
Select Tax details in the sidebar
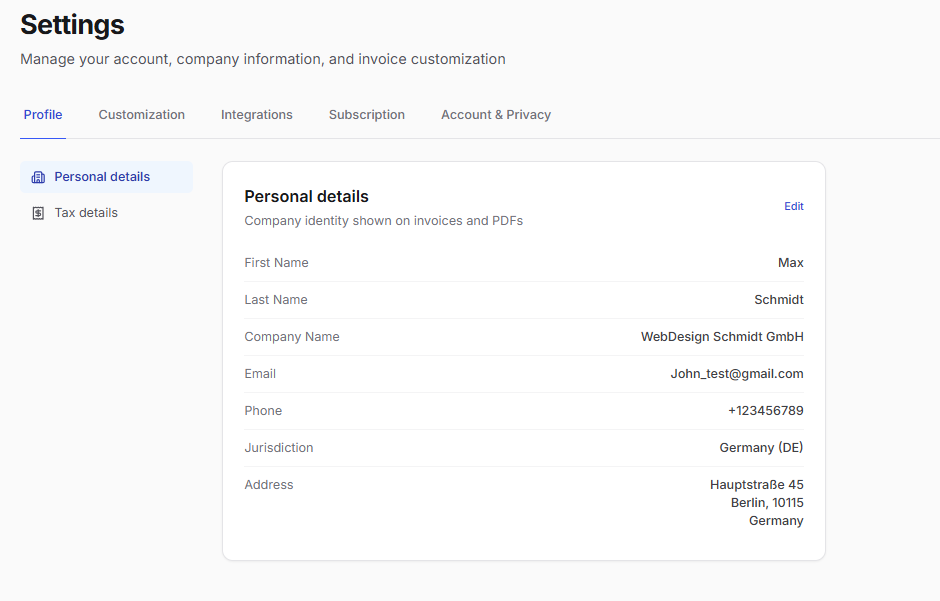(107, 213)
